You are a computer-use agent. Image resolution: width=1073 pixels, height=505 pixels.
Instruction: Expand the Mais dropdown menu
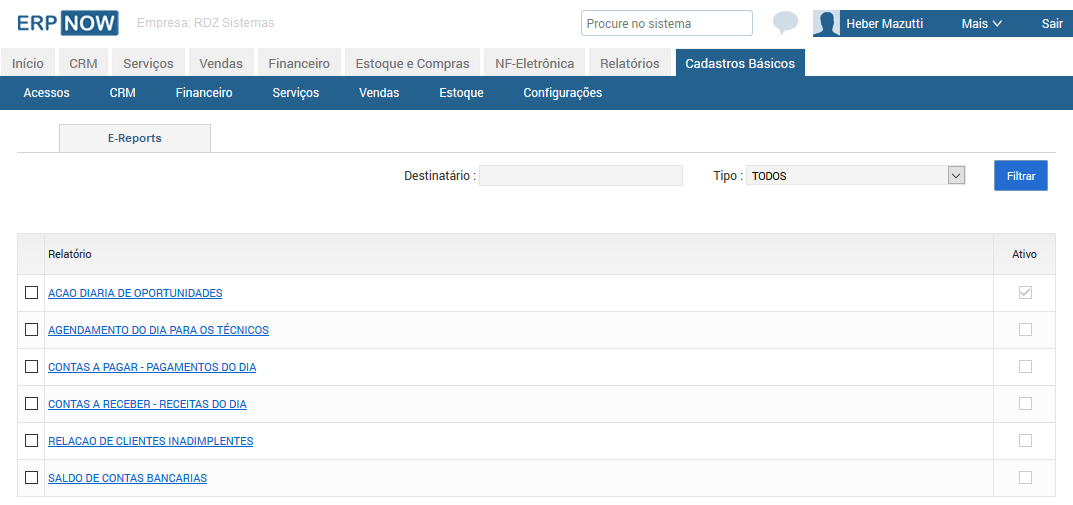[981, 23]
